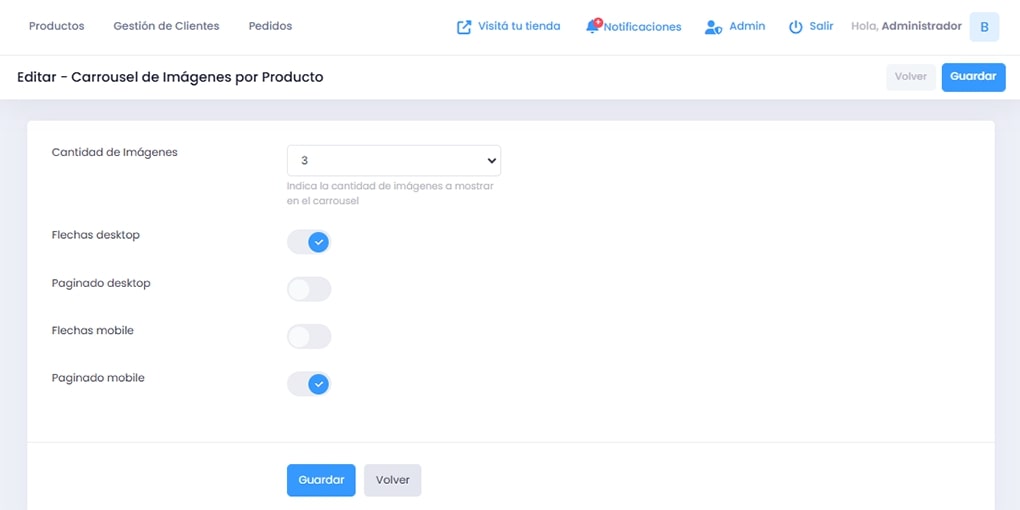1020x510 pixels.
Task: Open the Productos menu
Action: point(57,26)
